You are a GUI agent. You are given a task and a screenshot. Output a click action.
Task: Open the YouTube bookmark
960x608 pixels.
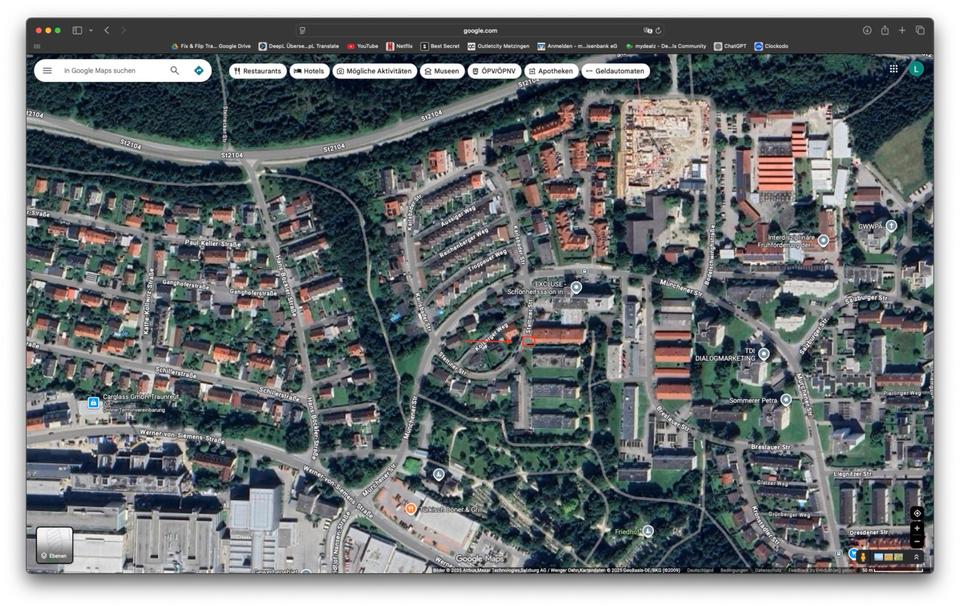click(363, 46)
